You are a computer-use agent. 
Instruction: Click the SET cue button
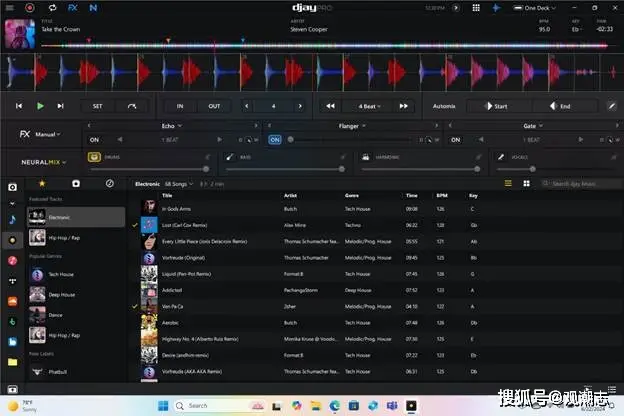(x=98, y=106)
